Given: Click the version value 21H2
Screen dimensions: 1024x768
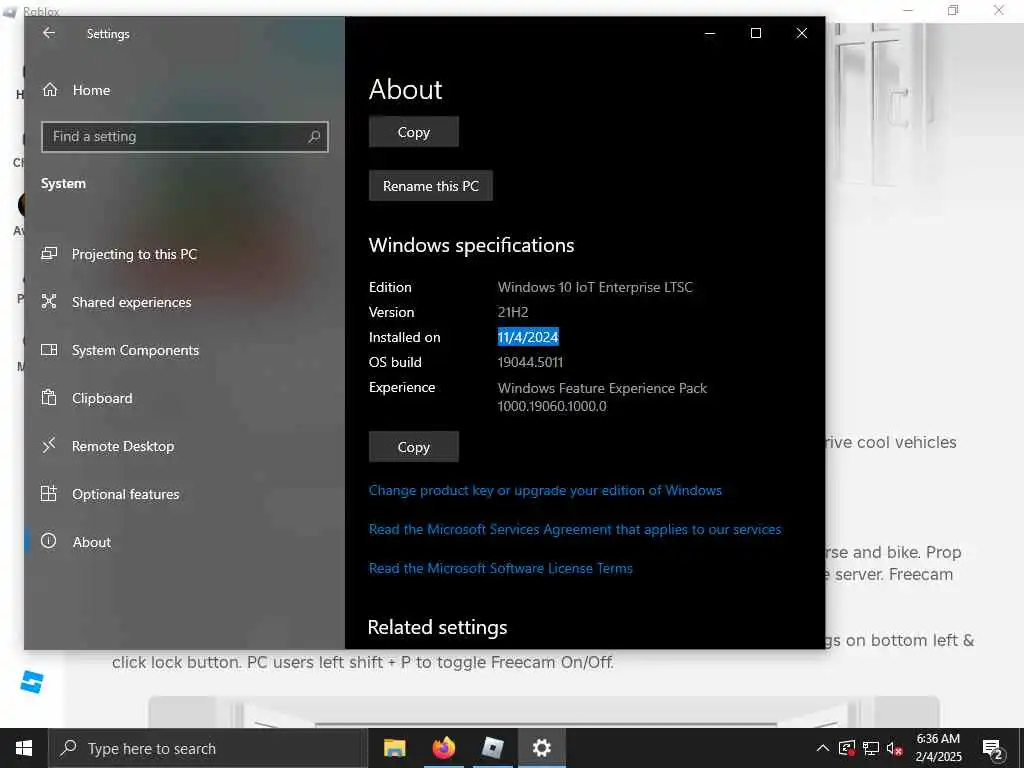Looking at the screenshot, I should pos(513,312).
